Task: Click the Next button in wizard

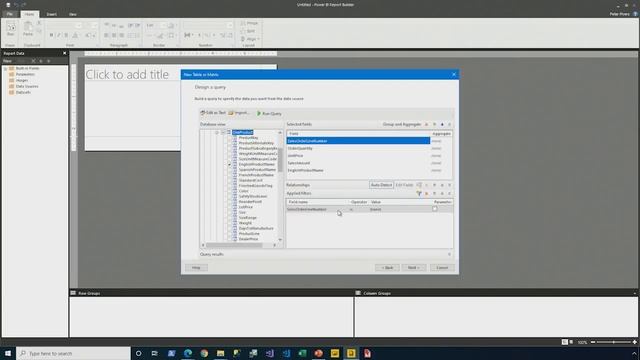Action: click(413, 268)
